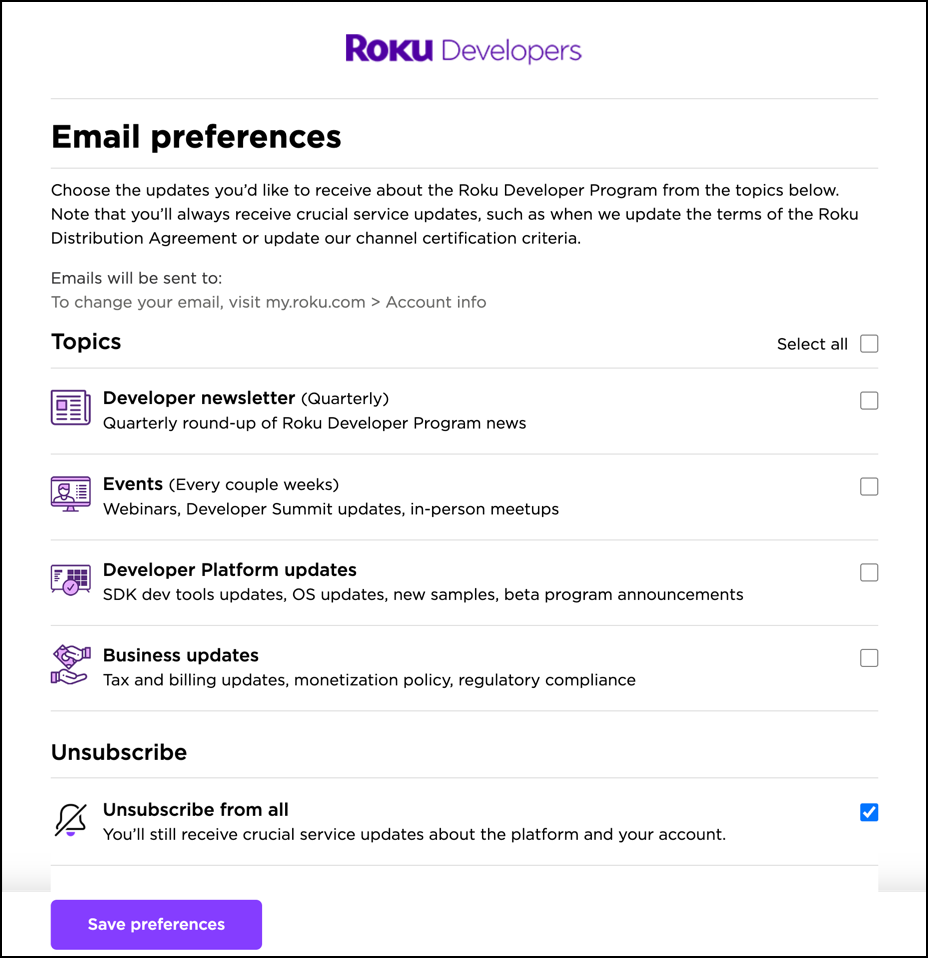
Task: Click the webinar screen icon next to Events
Action: (69, 493)
